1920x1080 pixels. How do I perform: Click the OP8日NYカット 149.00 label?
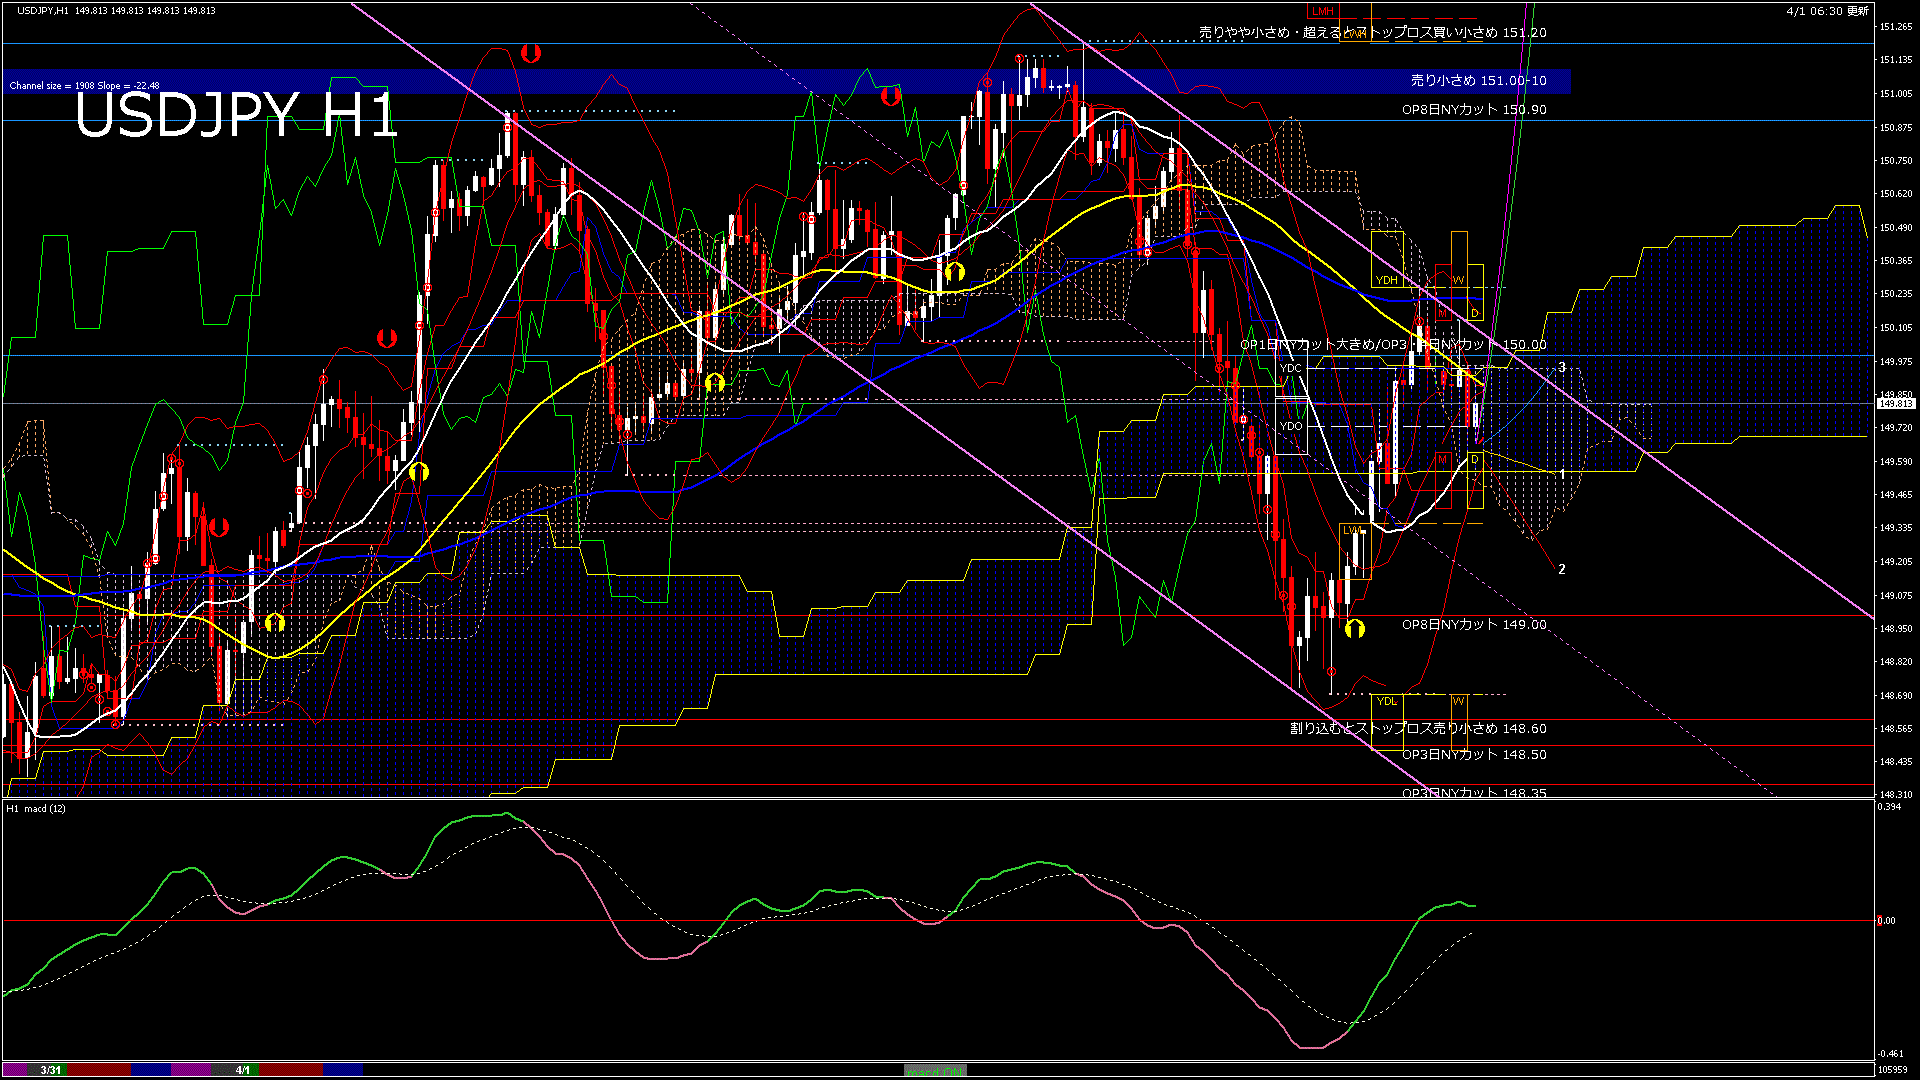1473,625
